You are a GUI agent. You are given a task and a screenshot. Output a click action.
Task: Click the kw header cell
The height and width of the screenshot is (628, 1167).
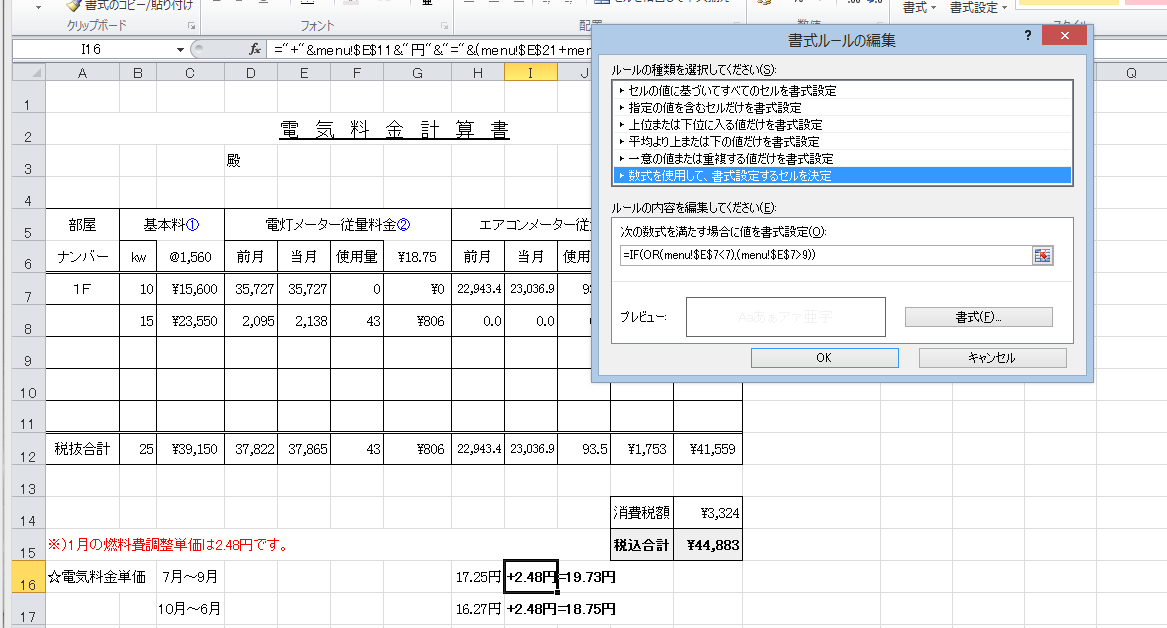[x=138, y=257]
